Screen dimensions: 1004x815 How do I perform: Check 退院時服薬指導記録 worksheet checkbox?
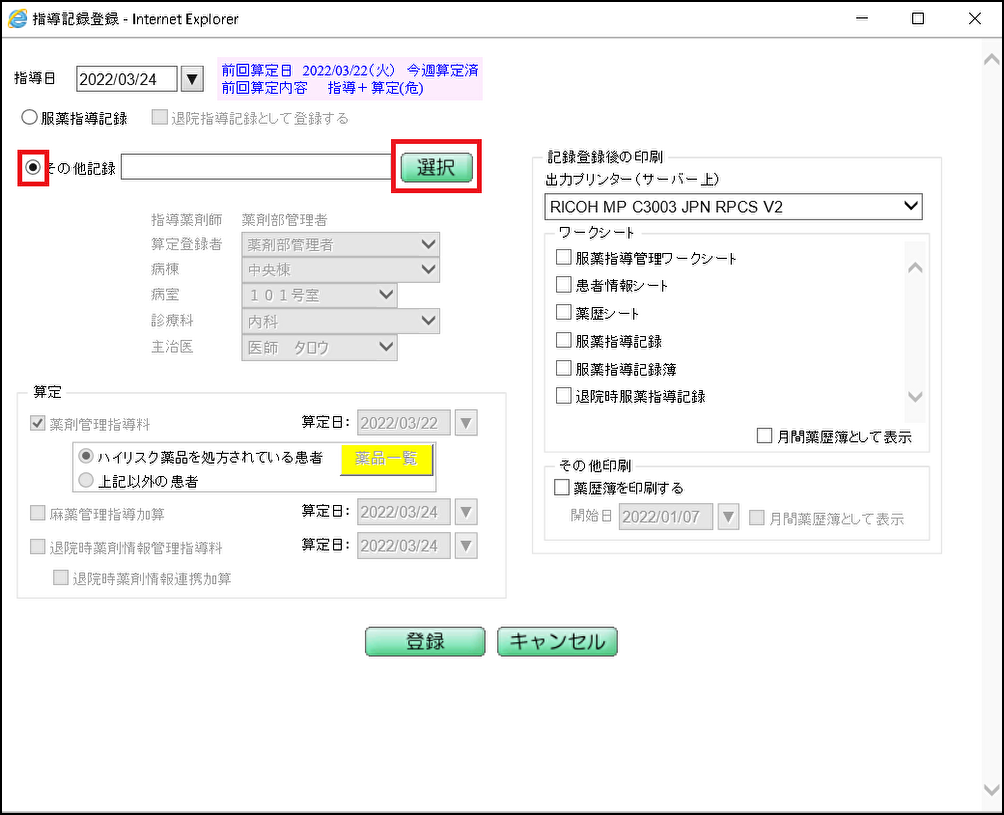click(563, 396)
